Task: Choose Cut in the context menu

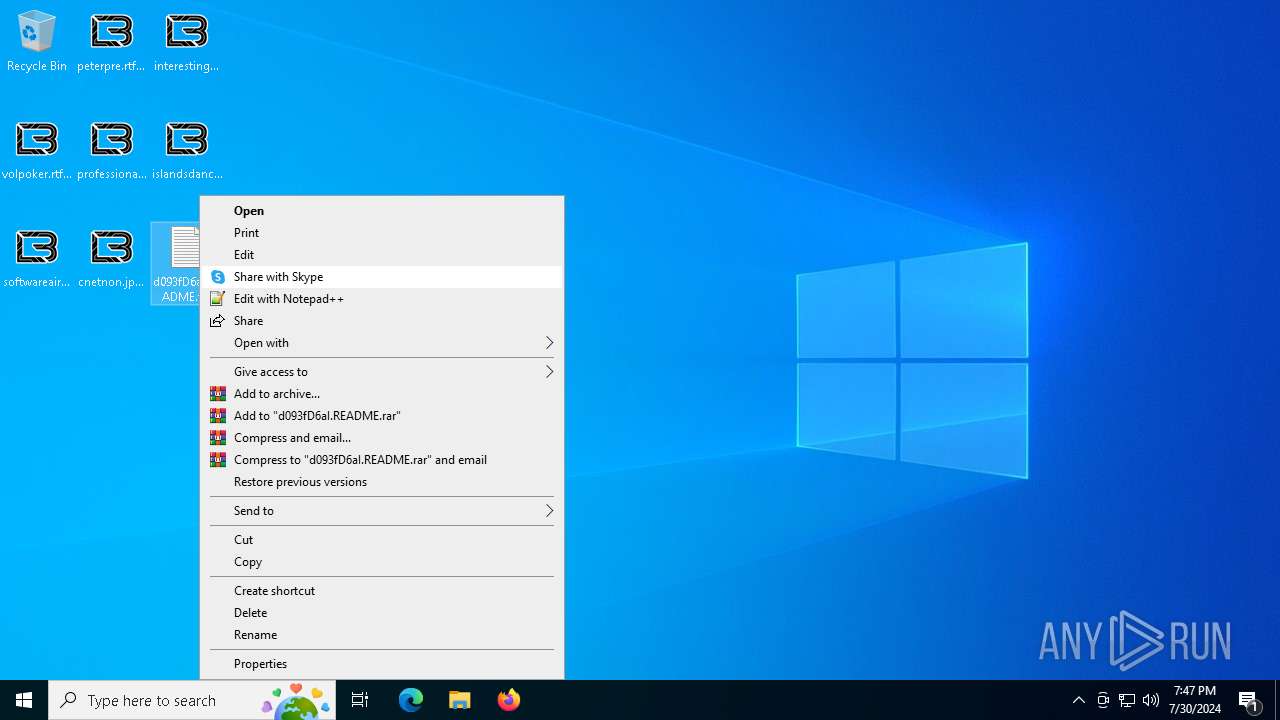Action: (x=382, y=540)
